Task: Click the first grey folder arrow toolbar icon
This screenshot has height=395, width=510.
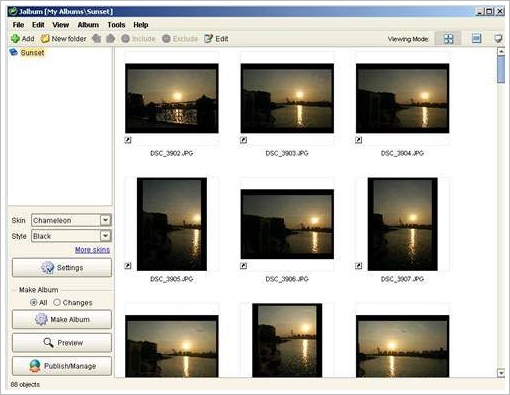Action: [97, 39]
